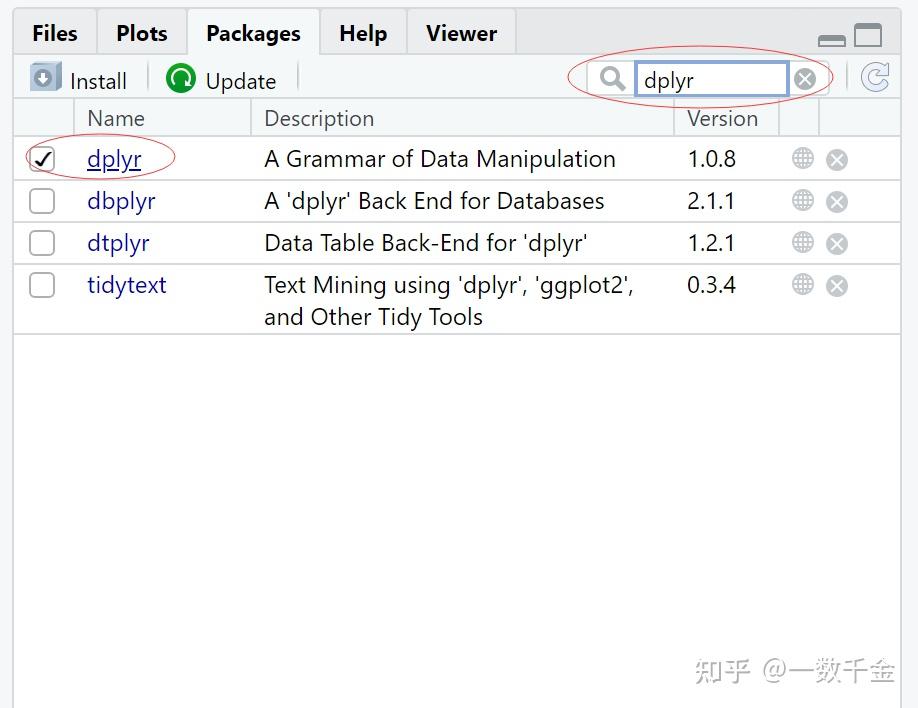Enable the dtplyr package checkbox
918x708 pixels.
click(x=42, y=243)
